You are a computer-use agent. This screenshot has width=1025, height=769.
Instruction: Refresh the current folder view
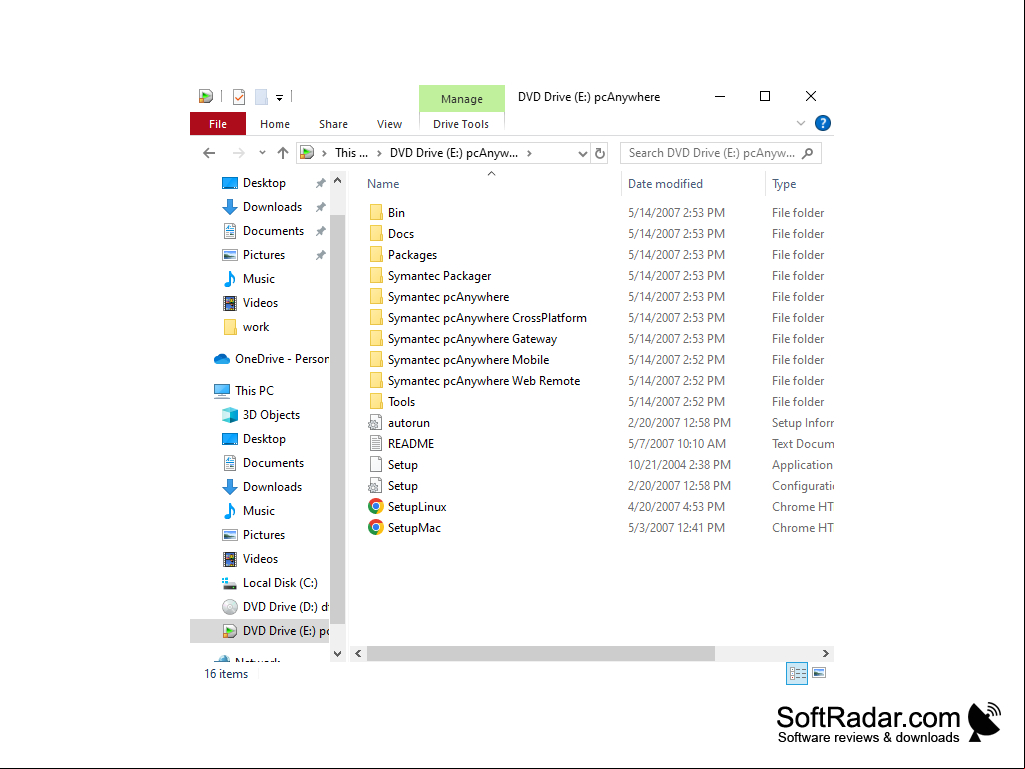(599, 154)
